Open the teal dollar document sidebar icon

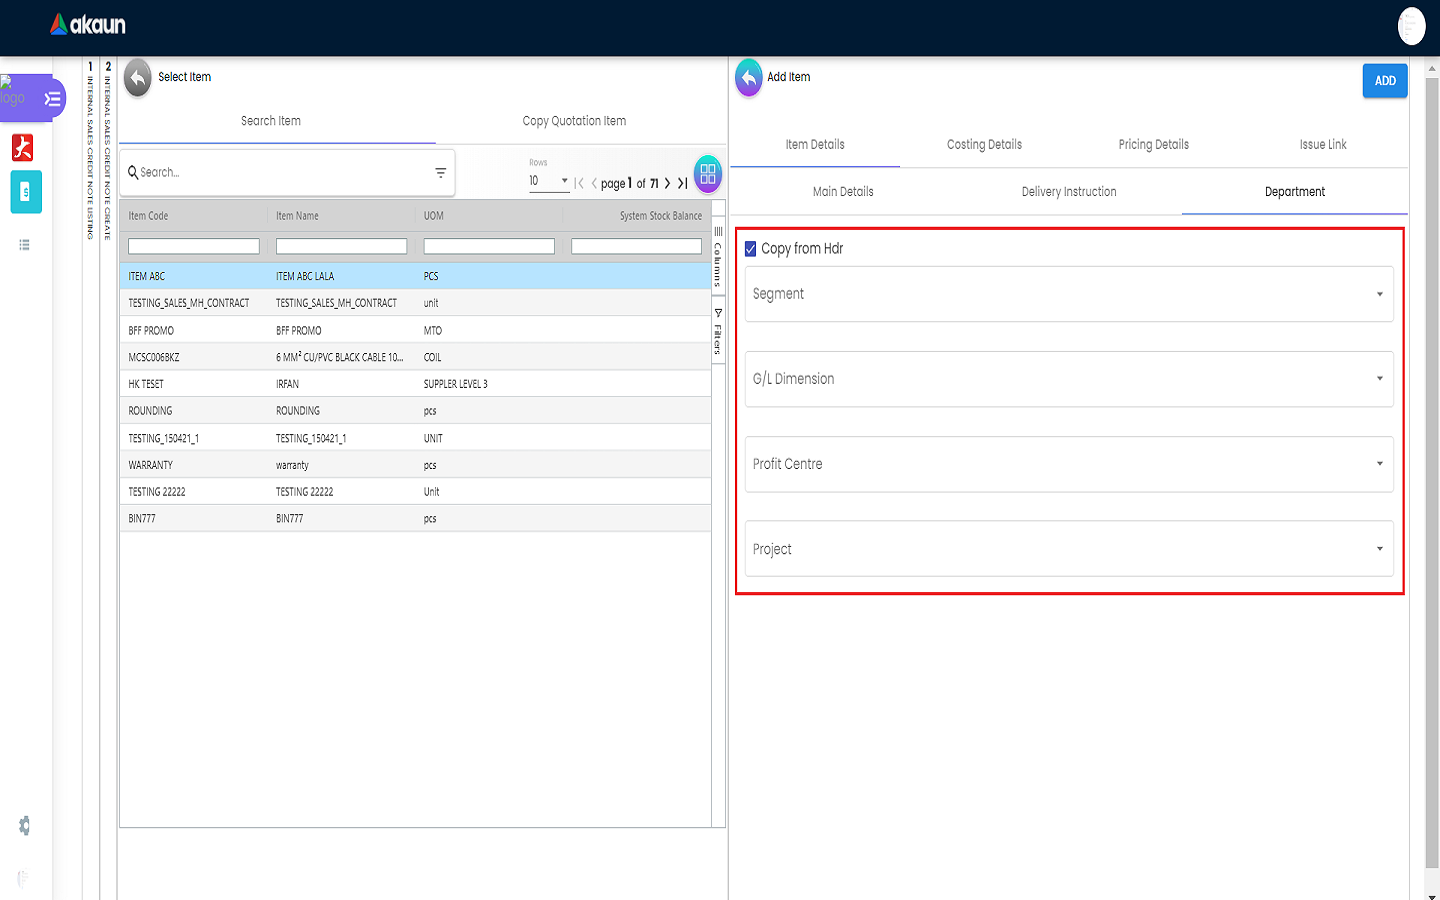point(26,192)
